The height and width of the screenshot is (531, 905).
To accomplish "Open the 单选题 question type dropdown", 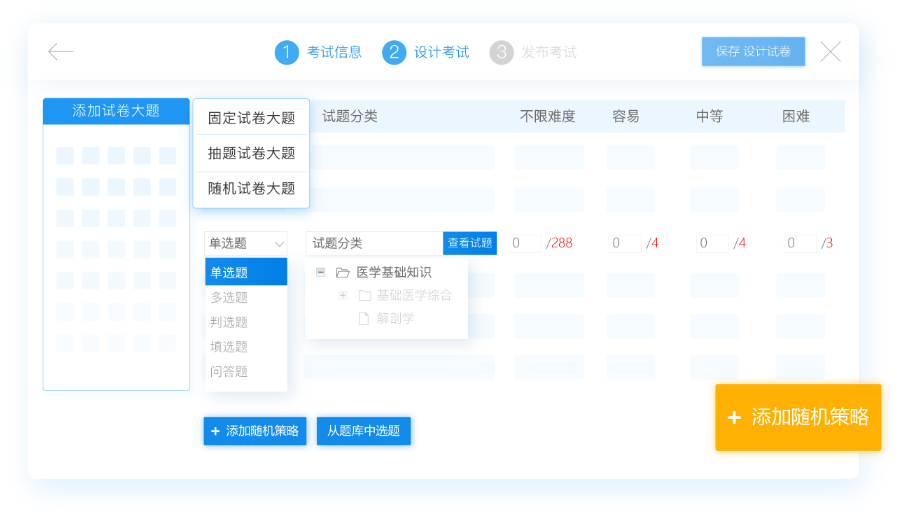I will pyautogui.click(x=246, y=243).
